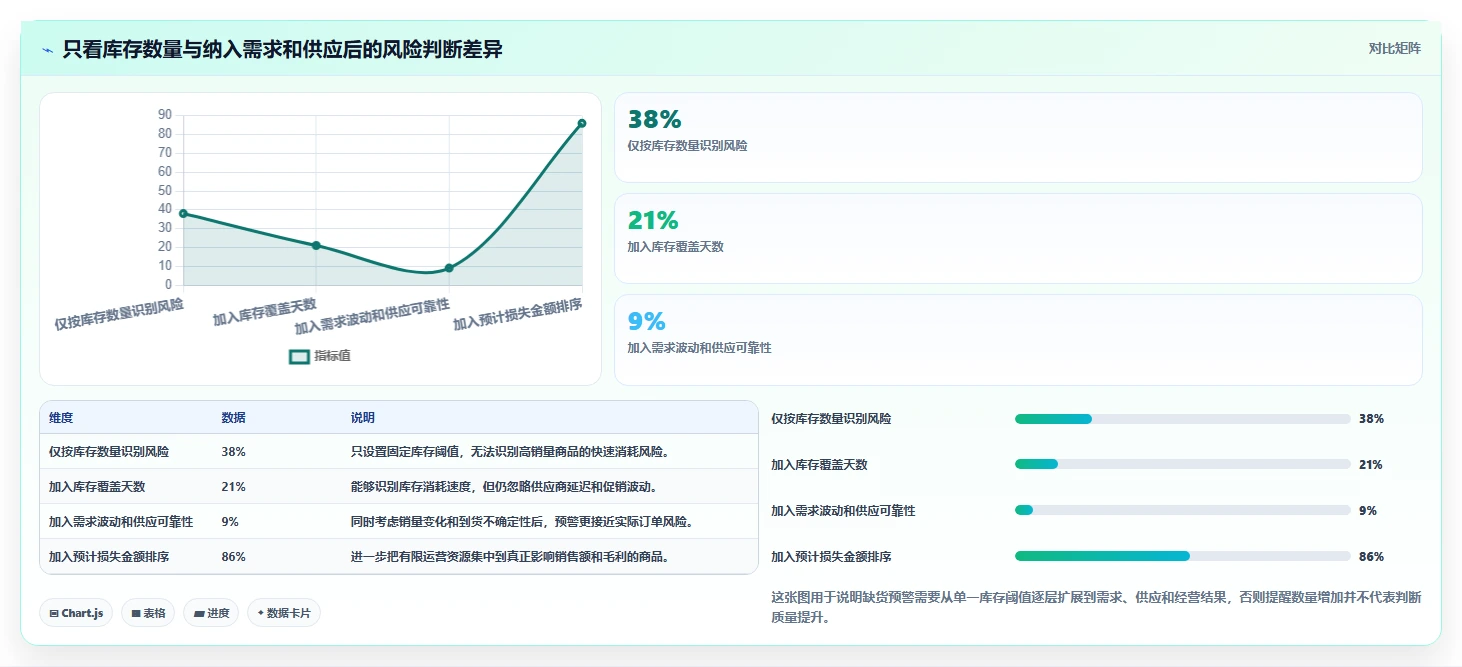Toggle the 指标值 legend swatch
The image size is (1462, 667).
point(299,356)
